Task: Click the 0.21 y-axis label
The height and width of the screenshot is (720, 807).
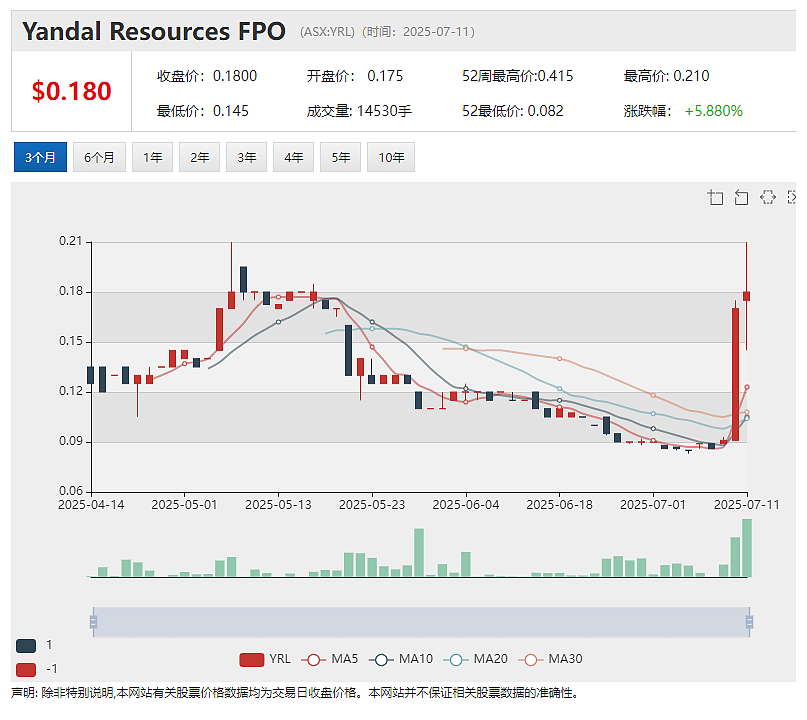Action: tap(71, 241)
